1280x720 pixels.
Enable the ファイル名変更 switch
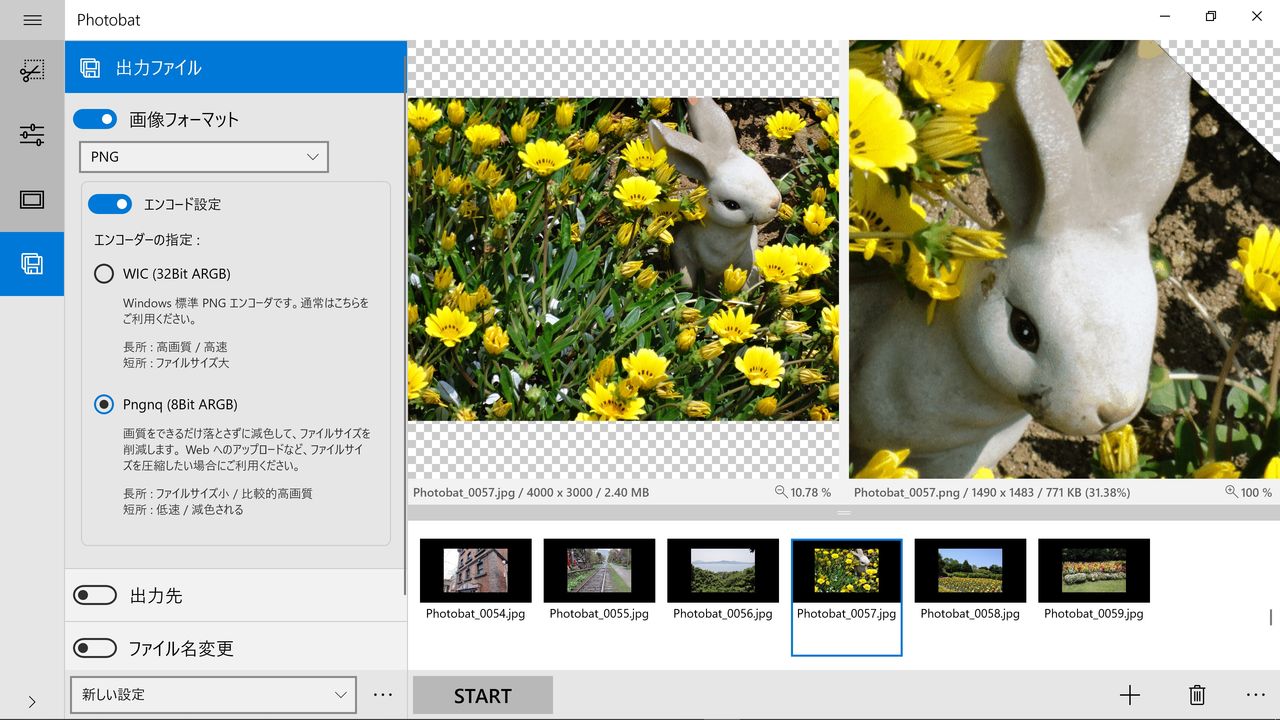tap(95, 649)
